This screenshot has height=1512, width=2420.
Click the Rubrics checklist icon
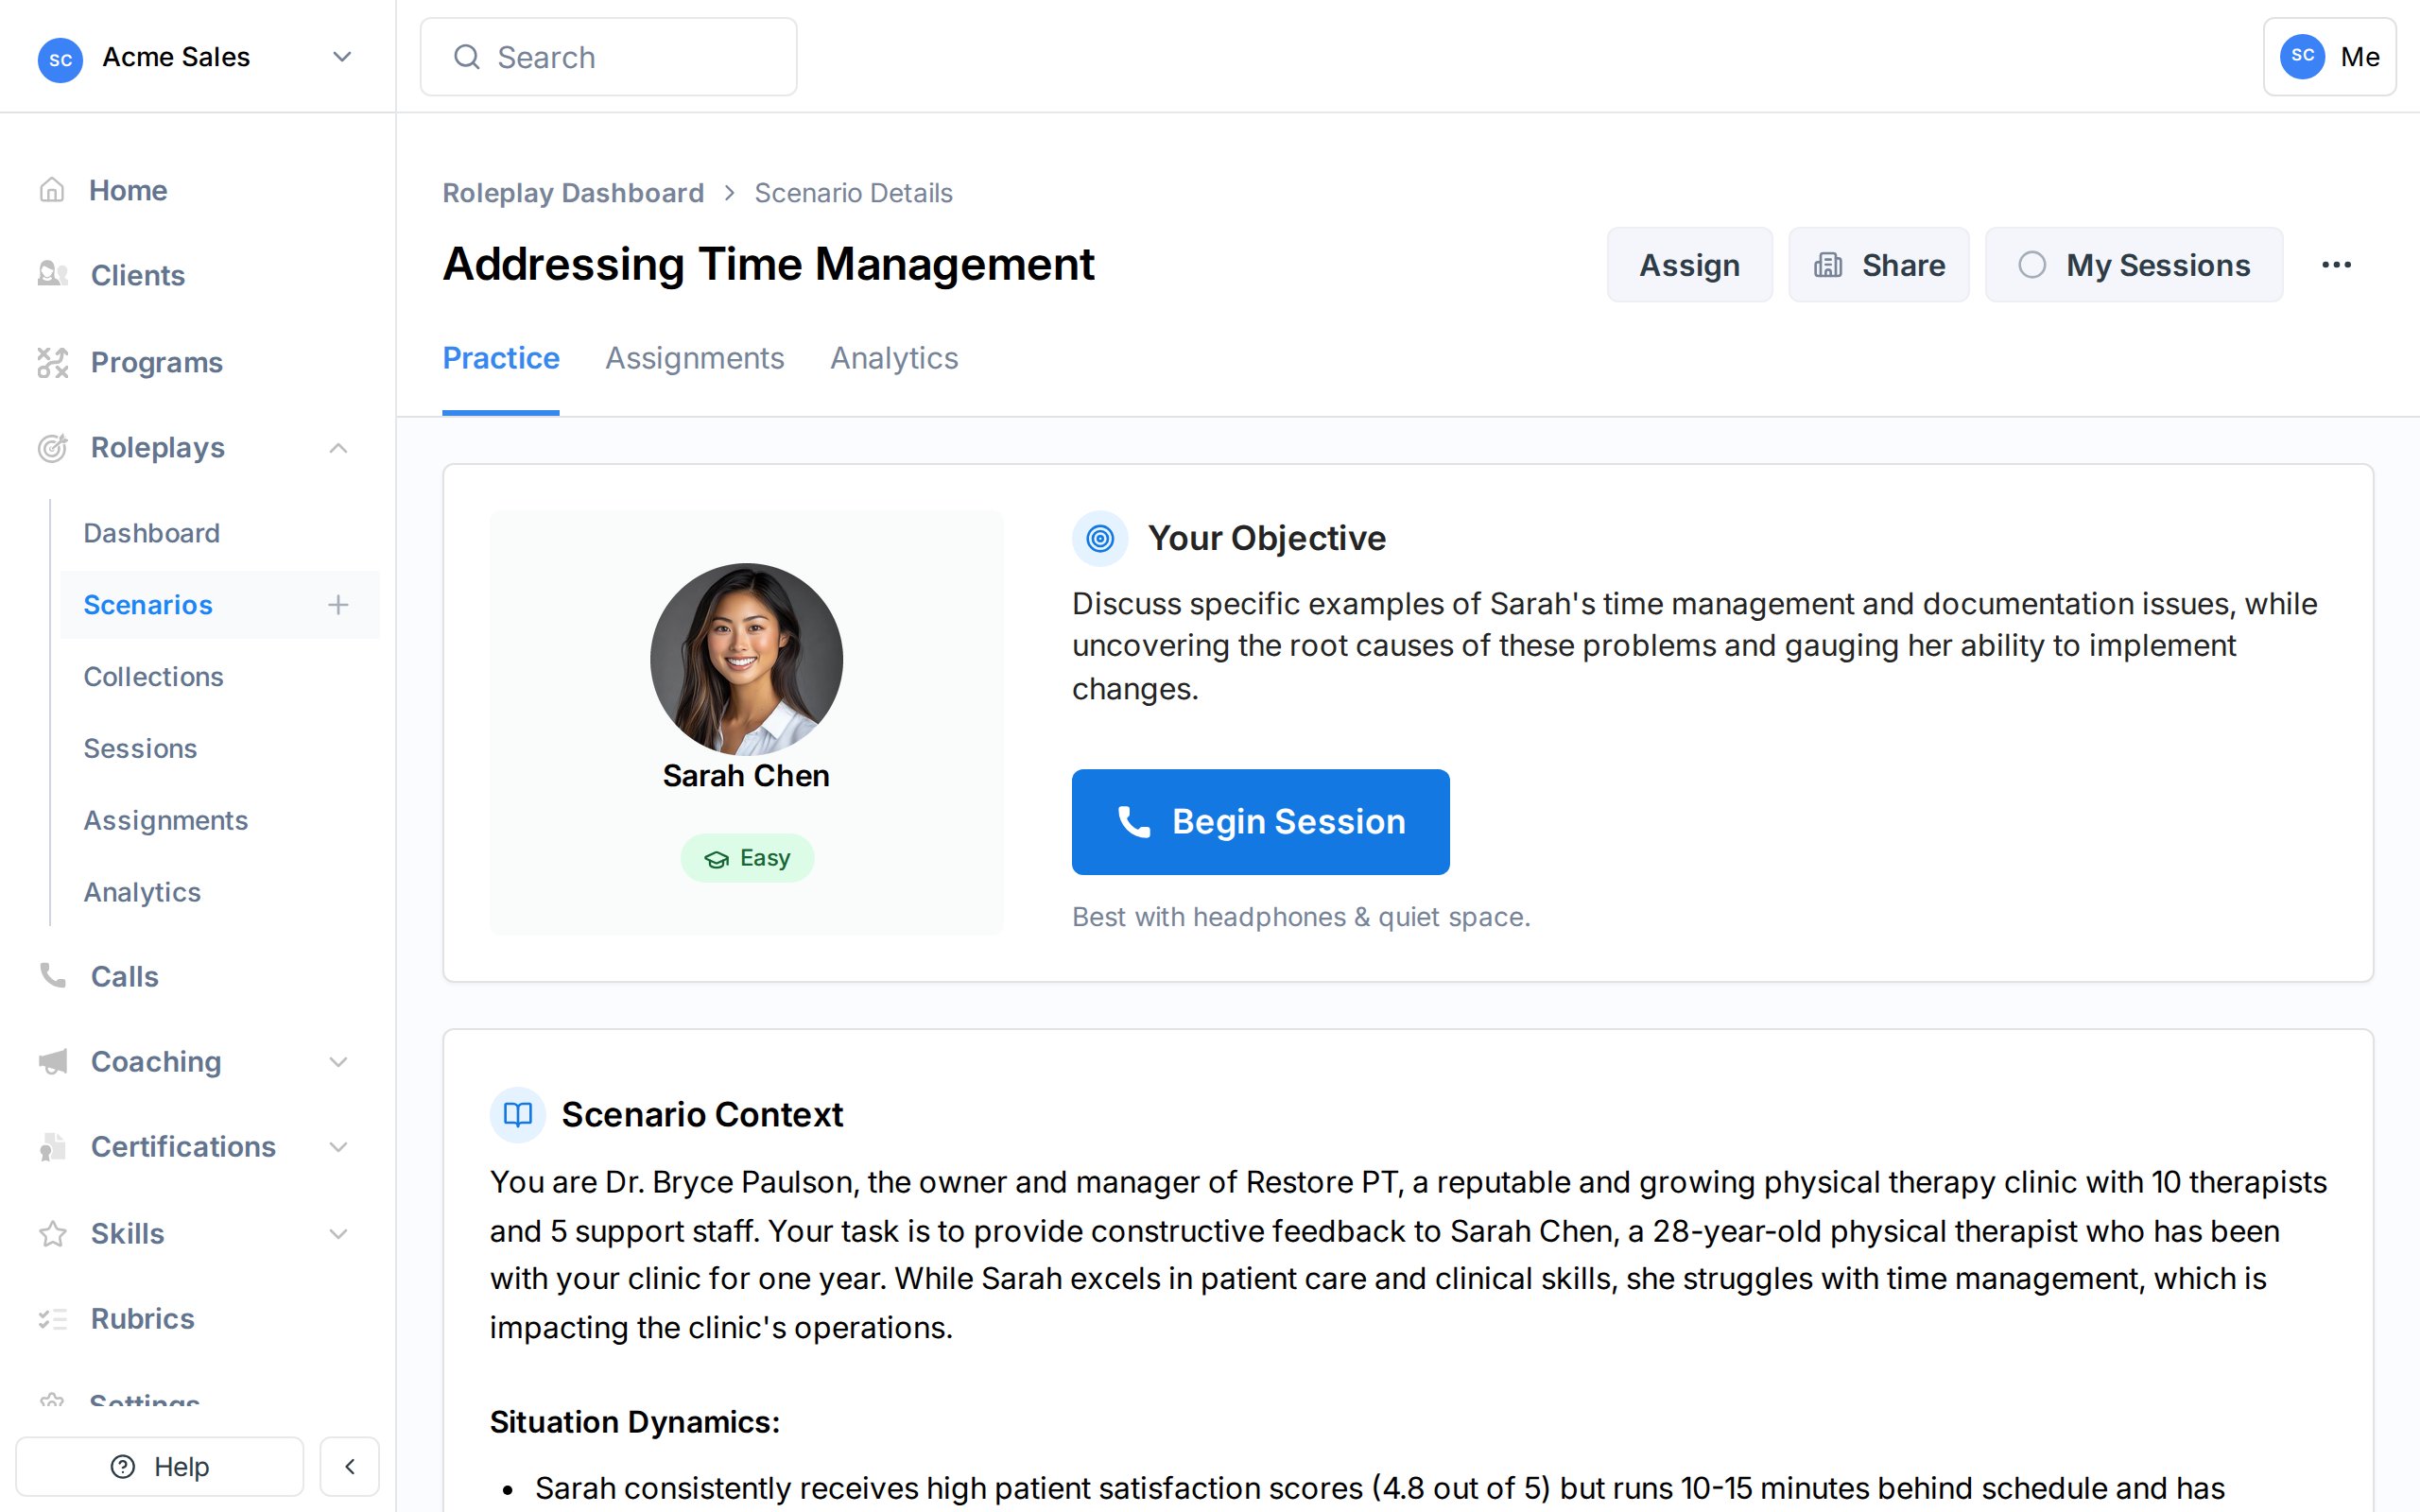click(x=52, y=1319)
